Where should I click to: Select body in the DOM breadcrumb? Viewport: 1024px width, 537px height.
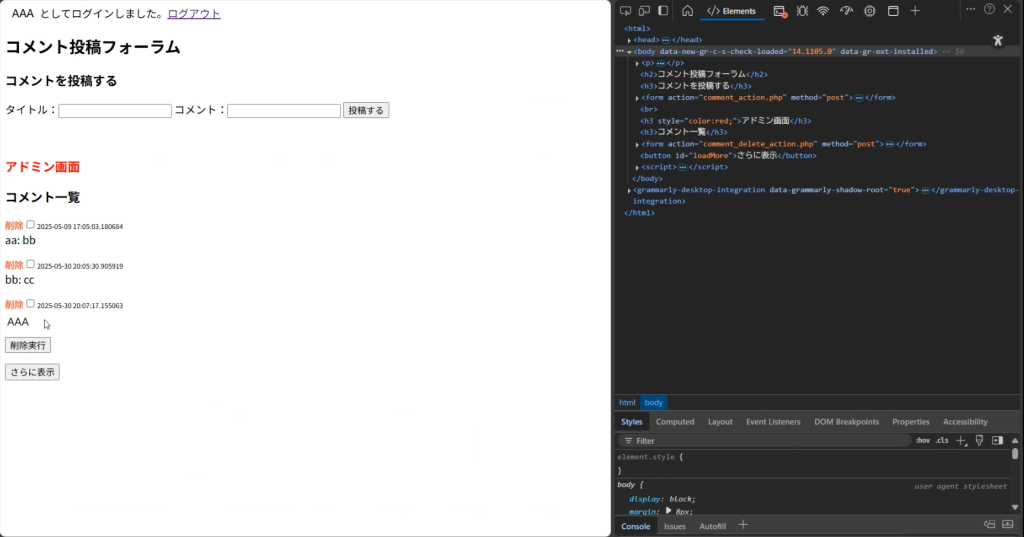(653, 402)
